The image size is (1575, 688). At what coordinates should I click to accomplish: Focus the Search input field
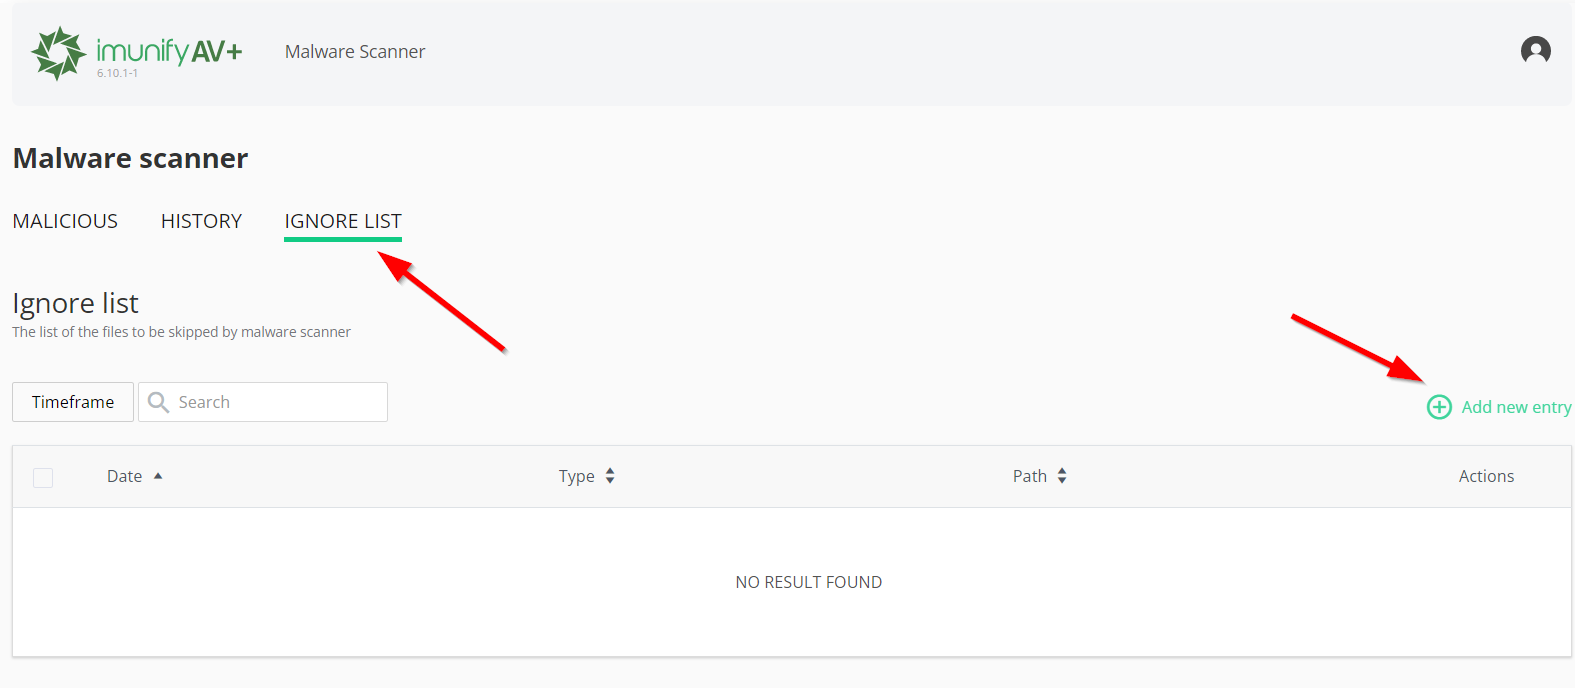point(263,402)
